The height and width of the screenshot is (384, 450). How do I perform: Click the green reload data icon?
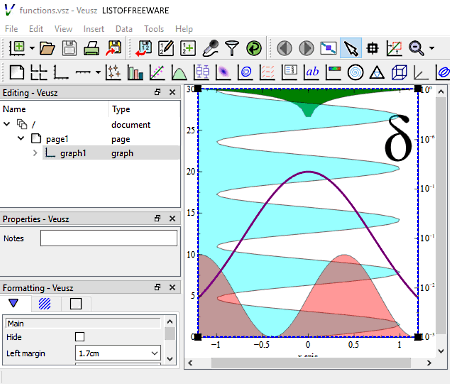coord(254,48)
